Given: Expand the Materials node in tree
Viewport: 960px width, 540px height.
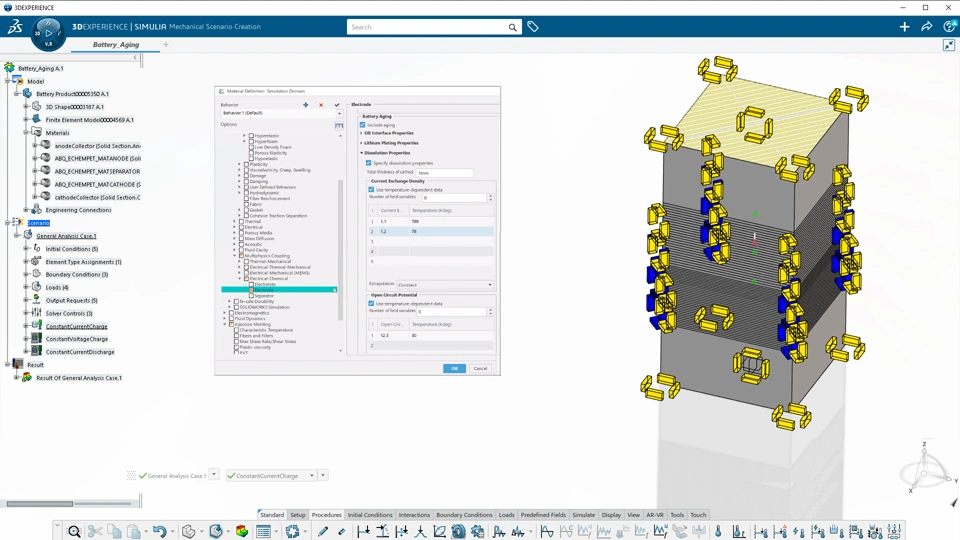Looking at the screenshot, I should point(26,133).
